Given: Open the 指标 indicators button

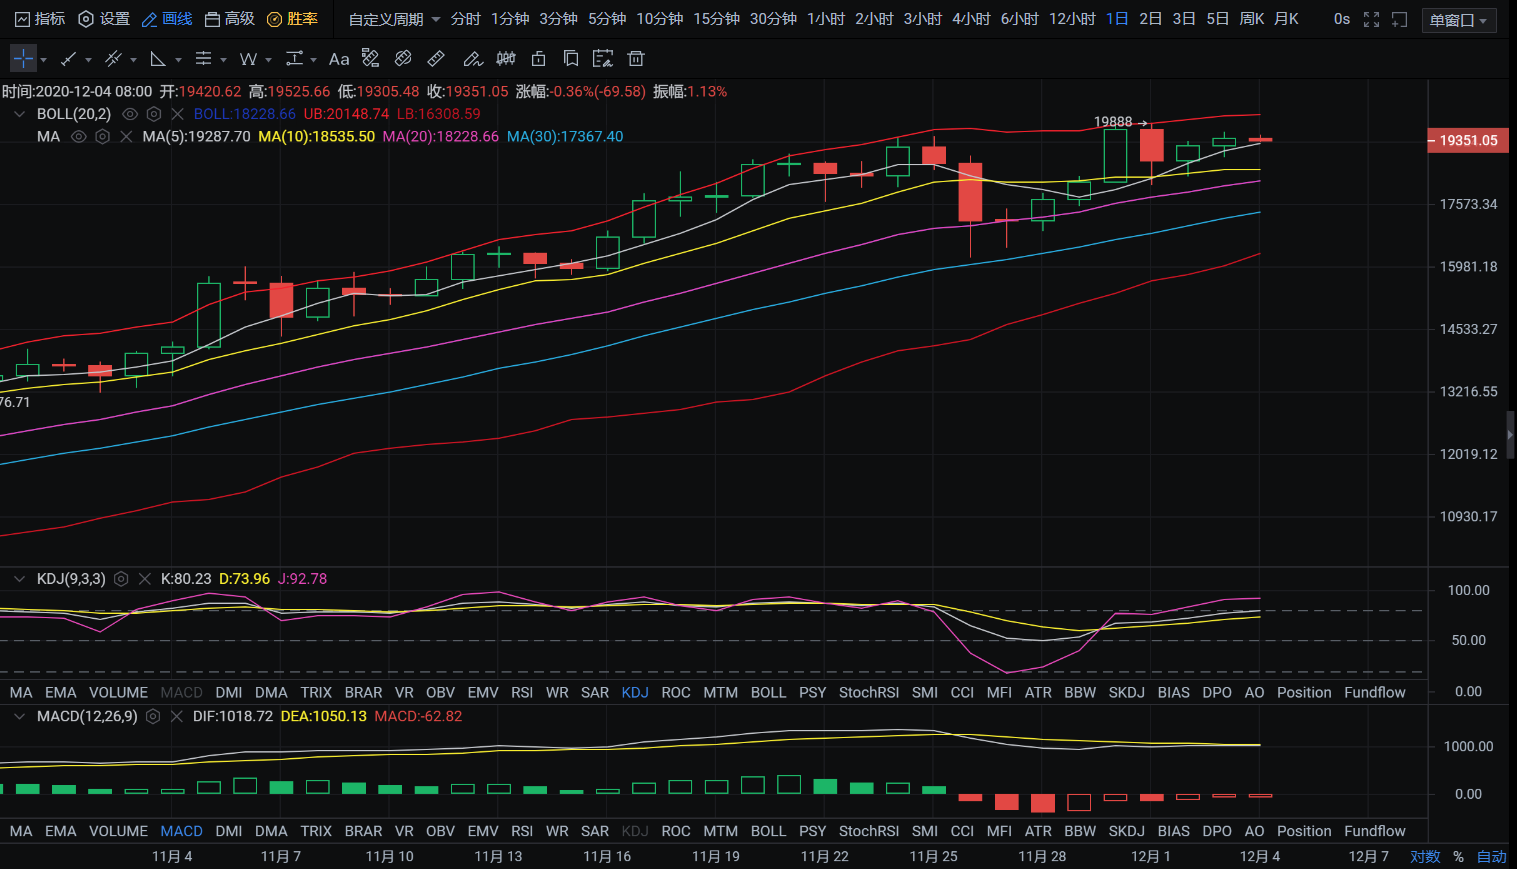Looking at the screenshot, I should [x=40, y=19].
